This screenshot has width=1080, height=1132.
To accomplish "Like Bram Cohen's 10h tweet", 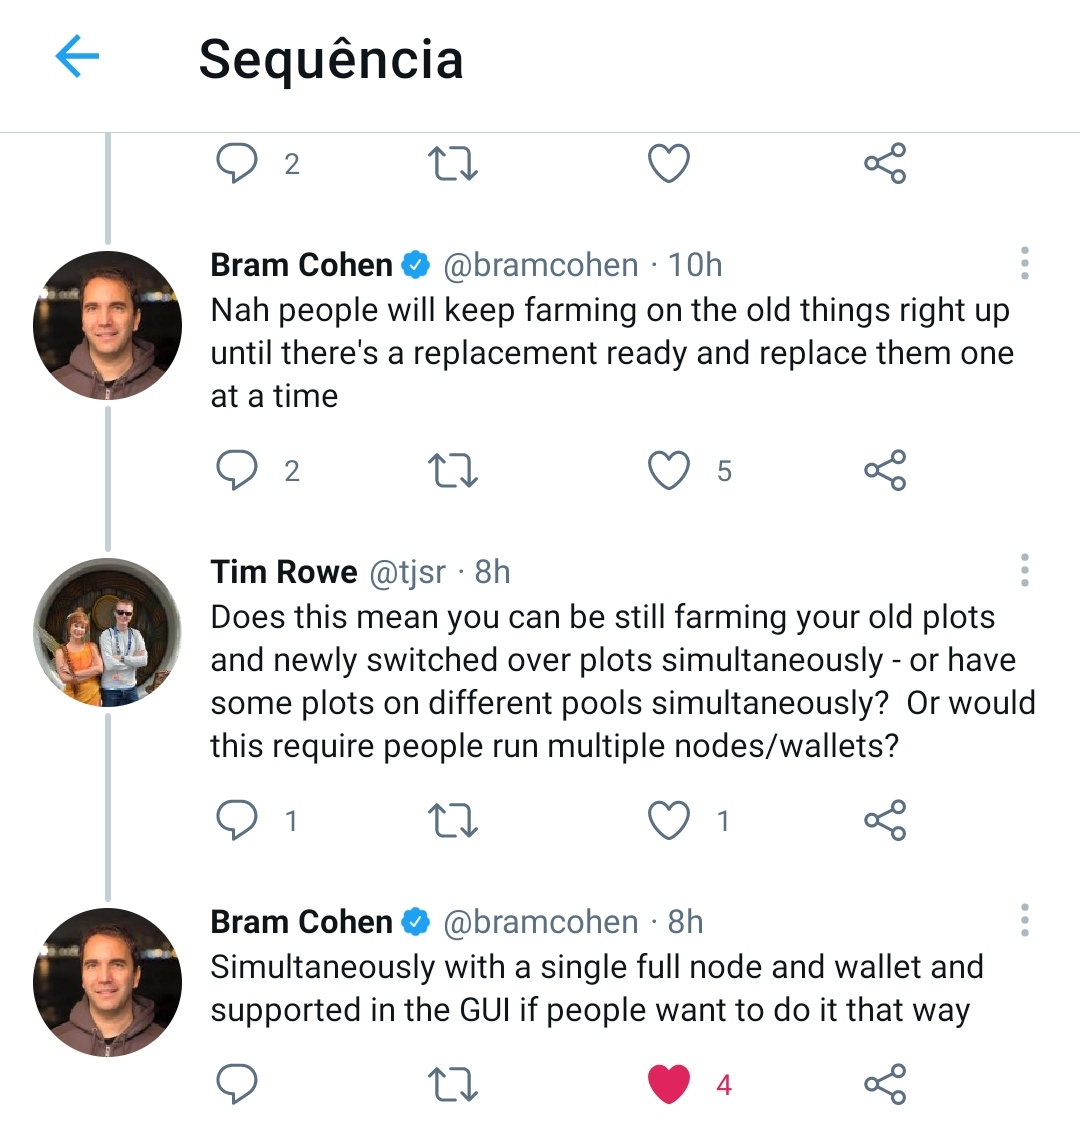I will pos(669,471).
